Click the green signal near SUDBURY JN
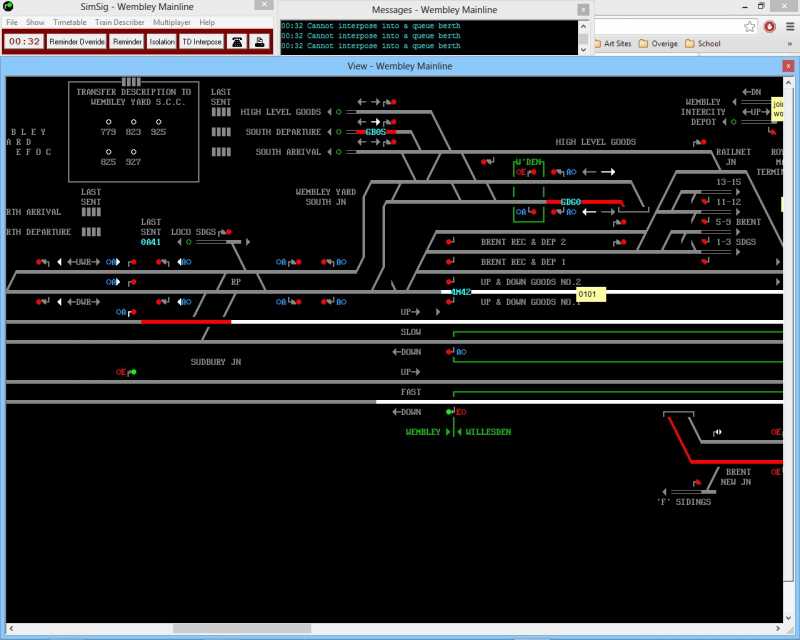 (132, 372)
